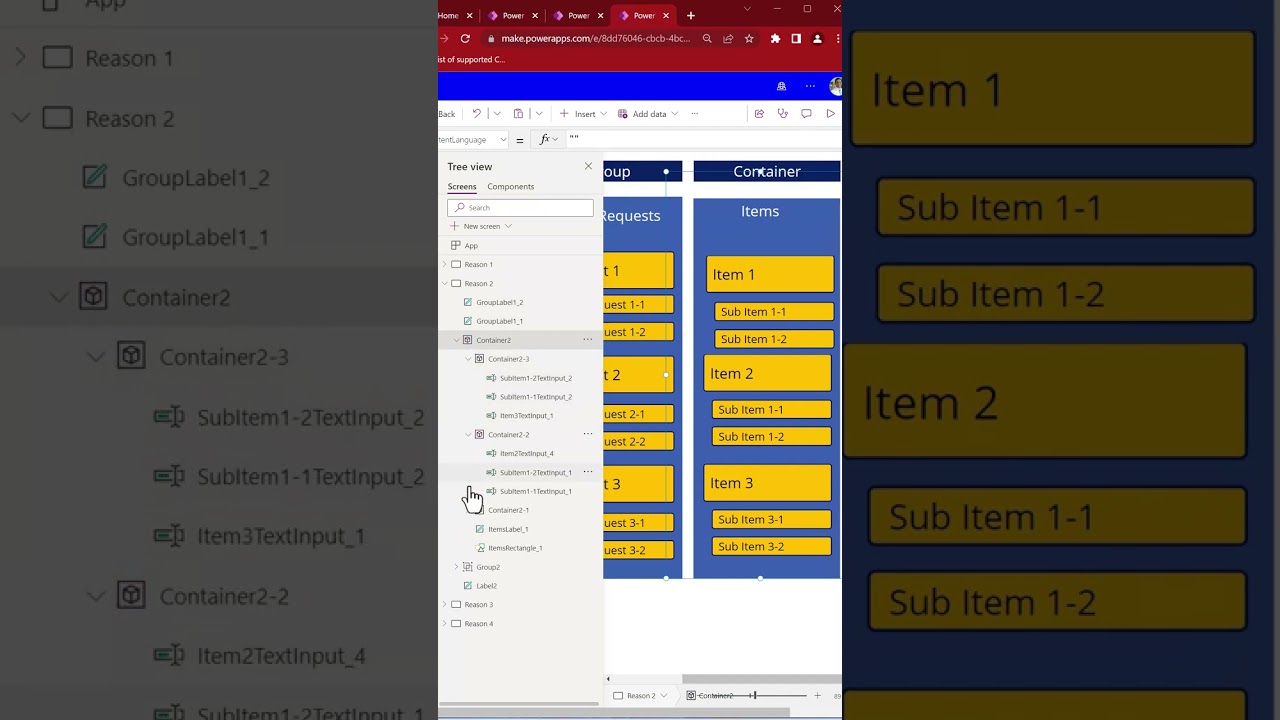The height and width of the screenshot is (720, 1280).
Task: Click the Environment icon in blue header
Action: [x=781, y=86]
